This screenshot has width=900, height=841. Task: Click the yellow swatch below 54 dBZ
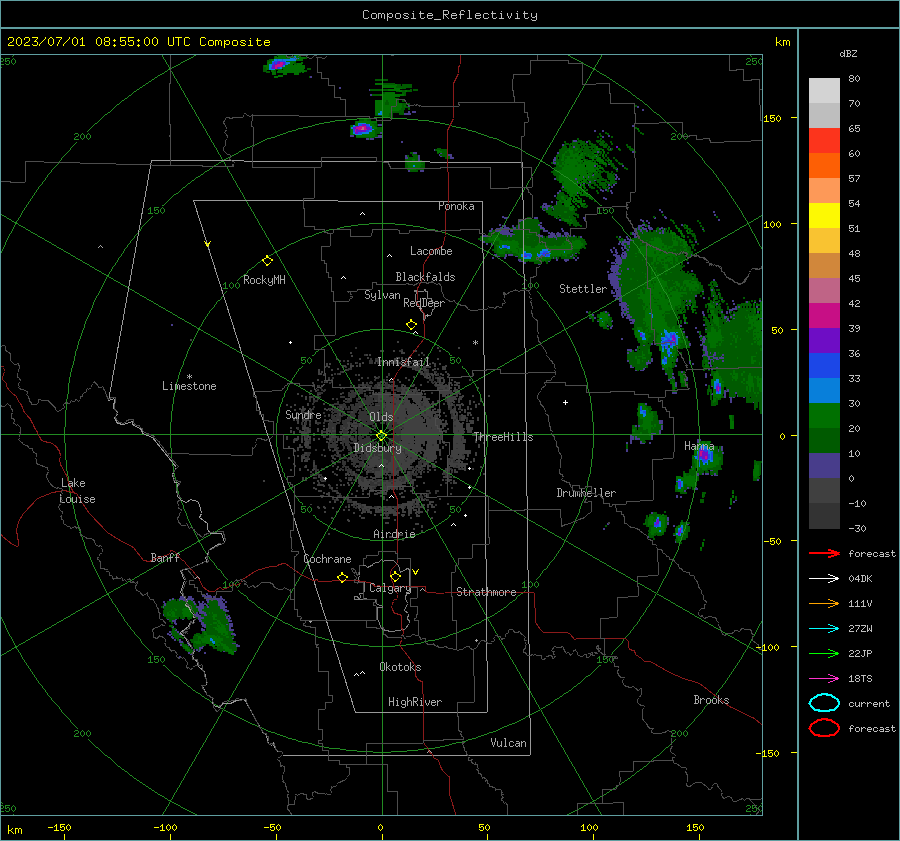click(x=824, y=216)
